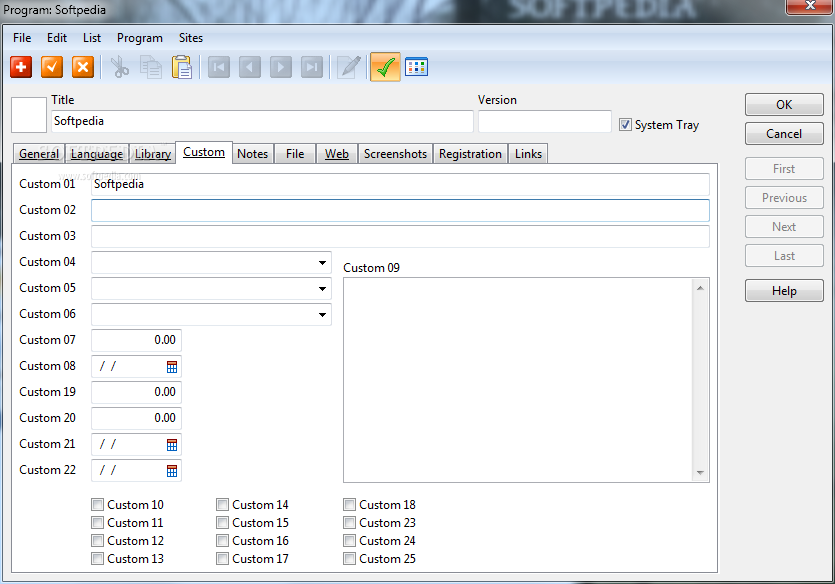Screen dimensions: 835x584
Task: Check the Custom 13 checkbox
Action: click(97, 559)
